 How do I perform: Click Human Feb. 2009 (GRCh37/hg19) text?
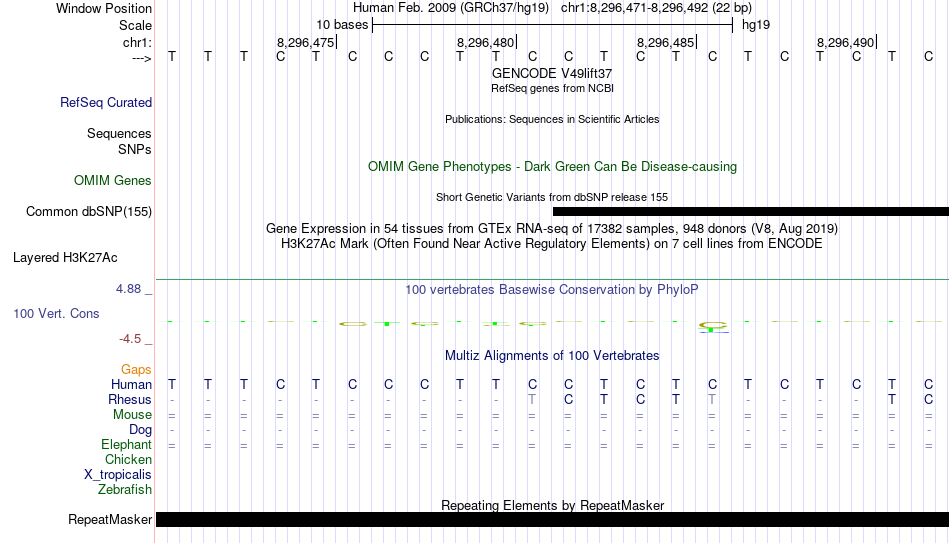coord(451,8)
